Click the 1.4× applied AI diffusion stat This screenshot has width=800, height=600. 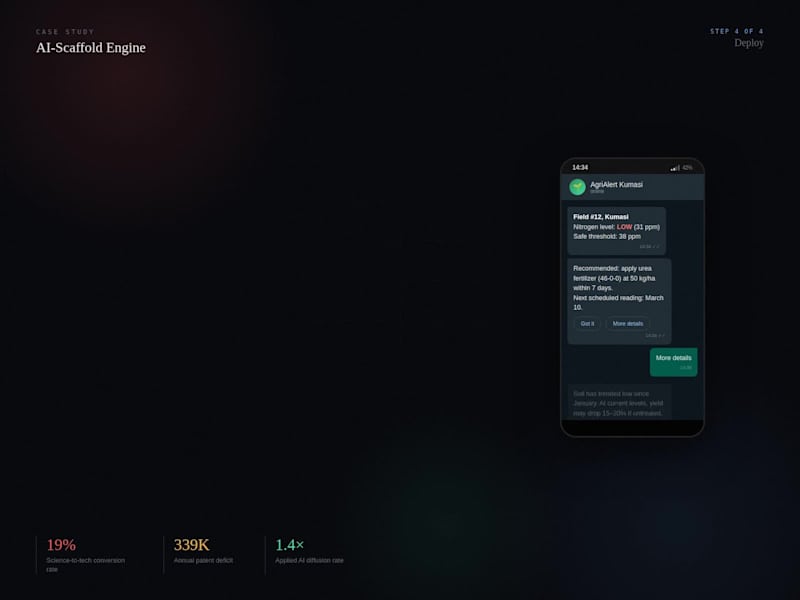click(x=309, y=551)
